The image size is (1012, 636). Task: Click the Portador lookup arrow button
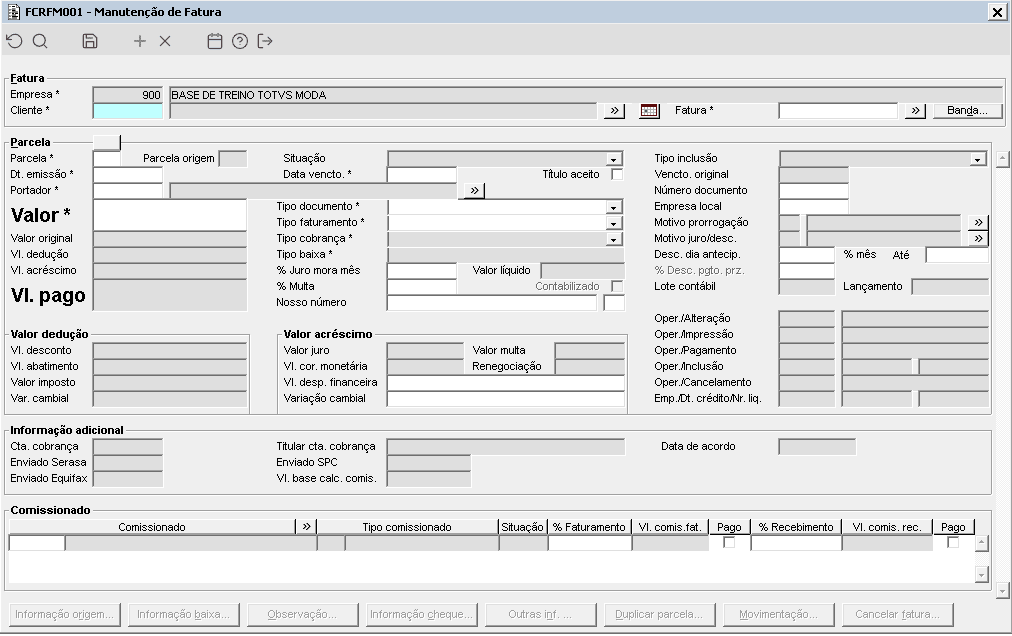pos(474,190)
